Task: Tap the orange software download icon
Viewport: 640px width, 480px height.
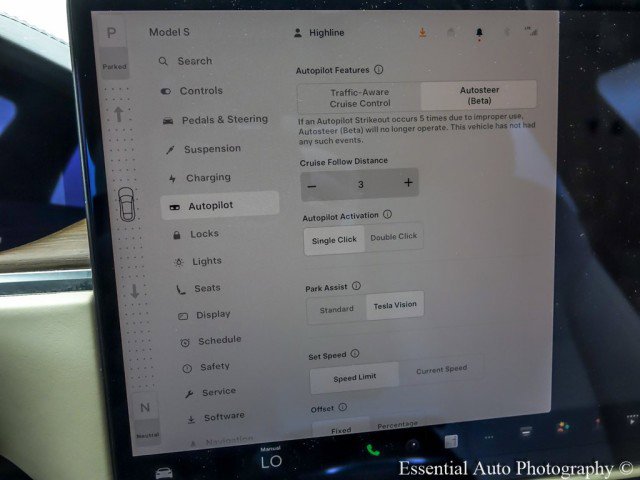Action: (422, 33)
